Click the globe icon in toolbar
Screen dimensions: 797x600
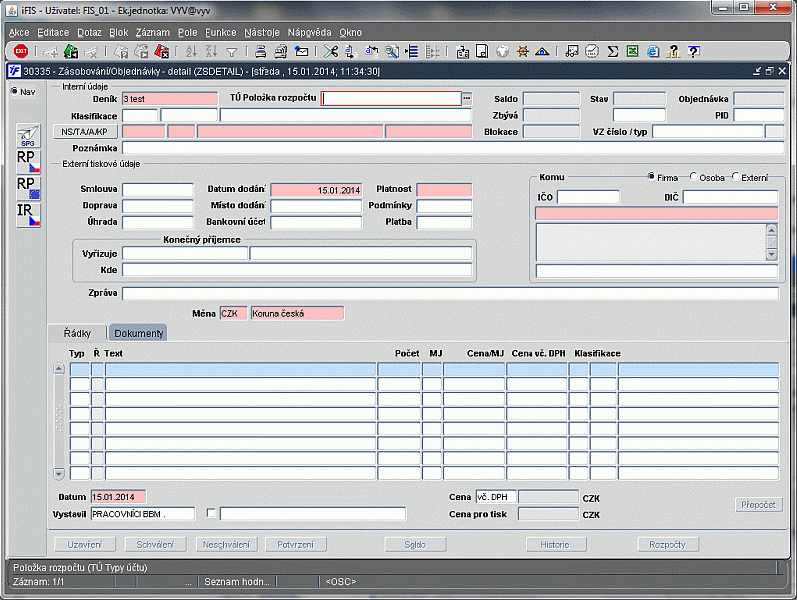pos(502,51)
